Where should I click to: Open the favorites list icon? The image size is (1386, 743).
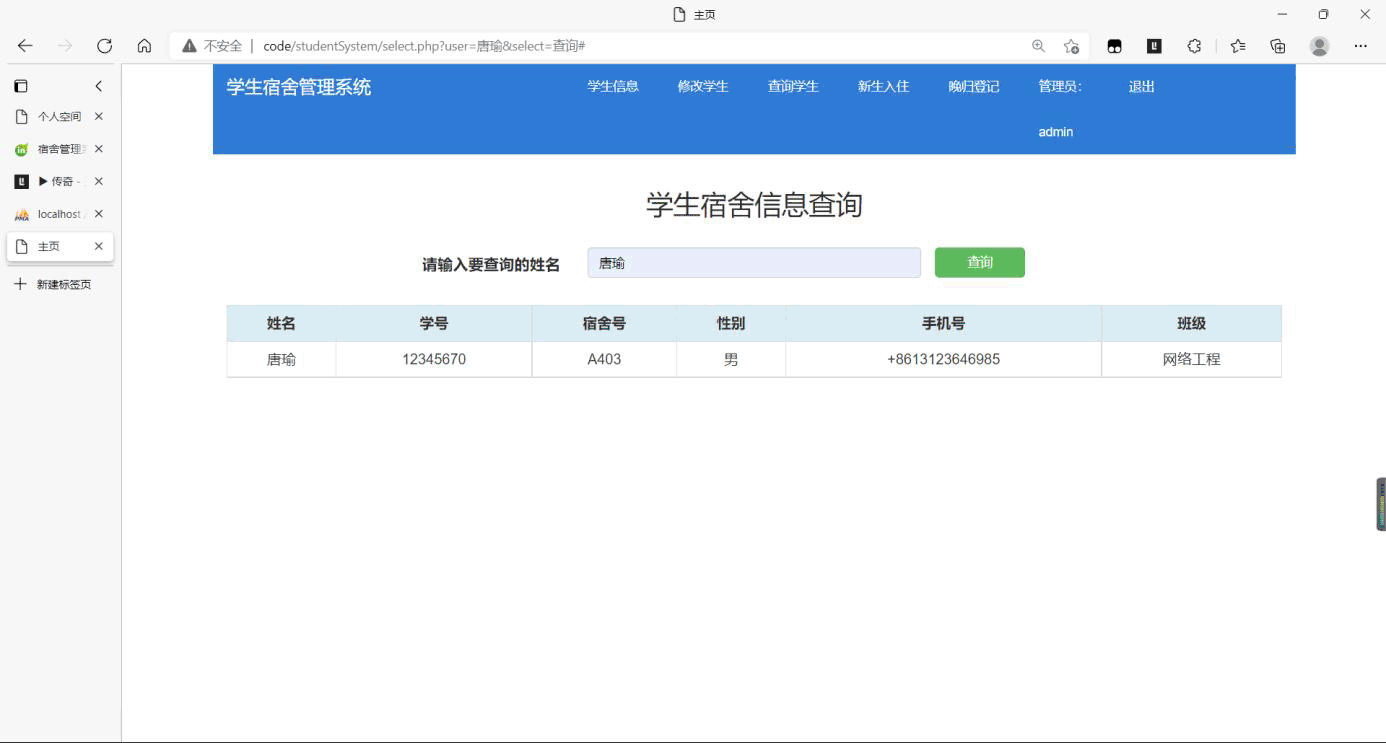[1238, 46]
